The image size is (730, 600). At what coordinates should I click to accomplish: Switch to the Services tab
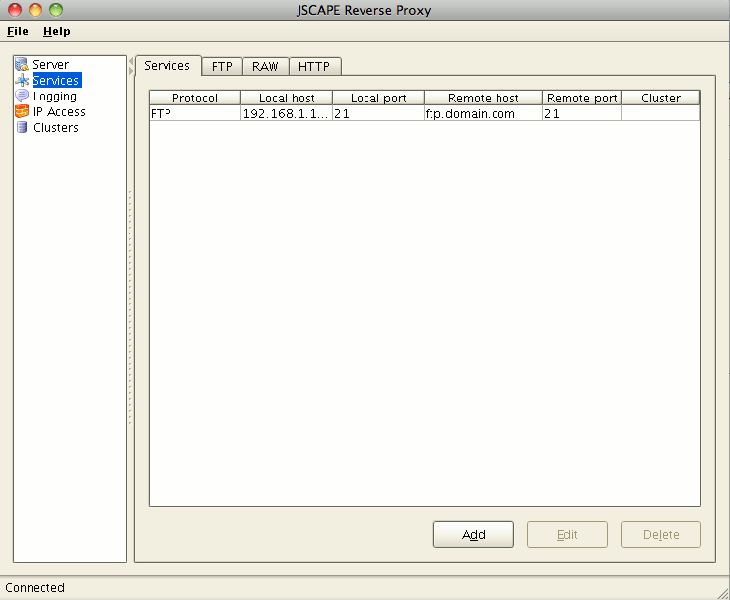pyautogui.click(x=167, y=66)
